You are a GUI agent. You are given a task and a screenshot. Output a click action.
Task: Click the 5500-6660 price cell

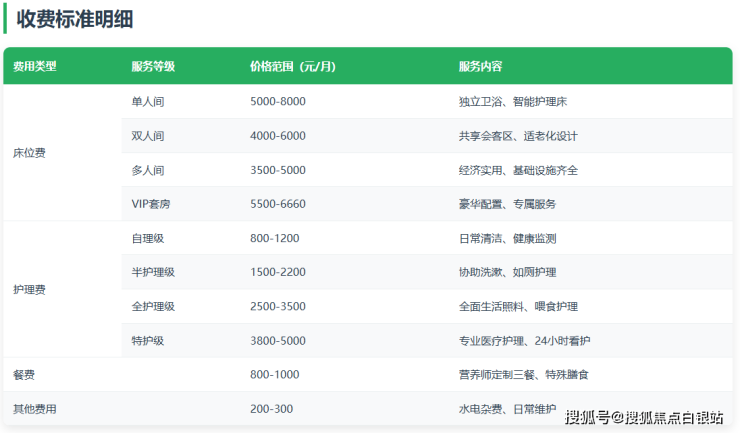pyautogui.click(x=277, y=204)
